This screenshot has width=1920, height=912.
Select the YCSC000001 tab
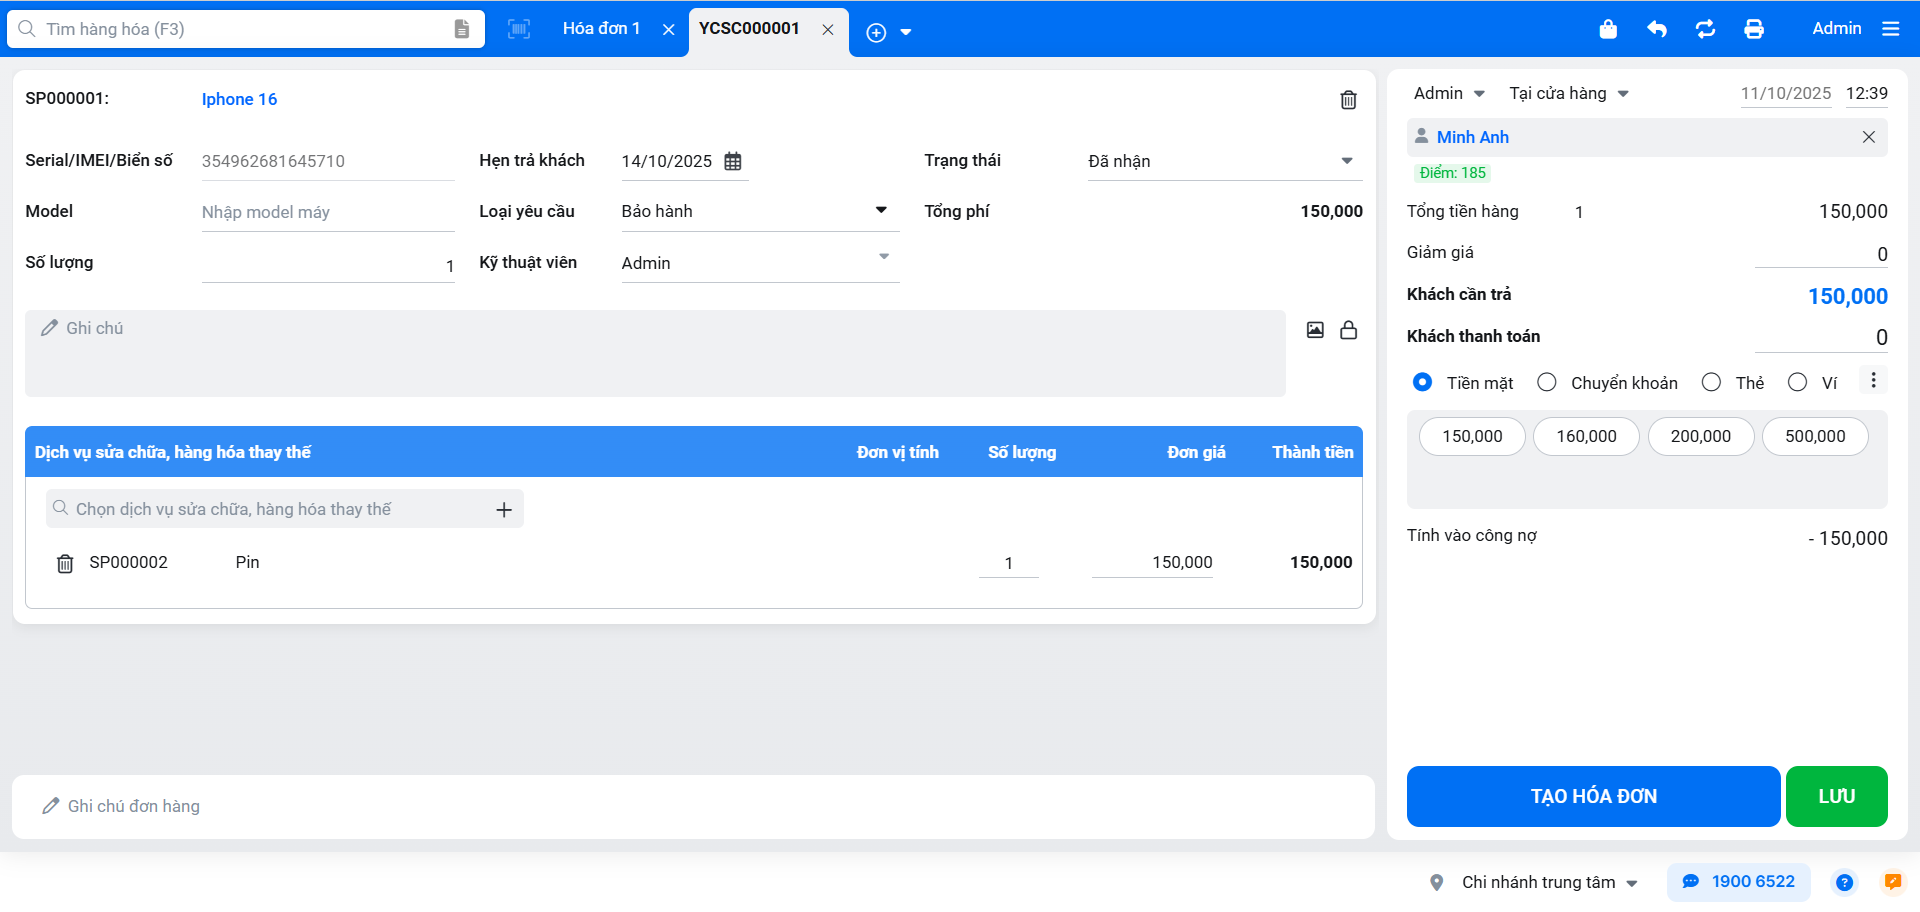(x=749, y=28)
